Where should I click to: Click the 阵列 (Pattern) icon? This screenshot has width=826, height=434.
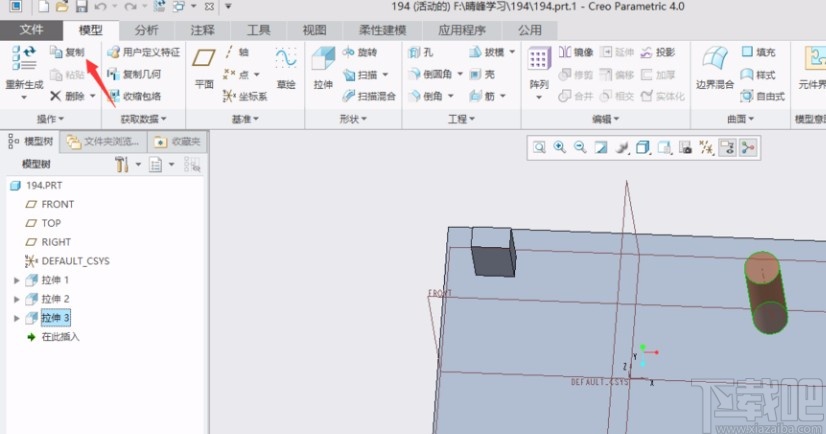[538, 58]
